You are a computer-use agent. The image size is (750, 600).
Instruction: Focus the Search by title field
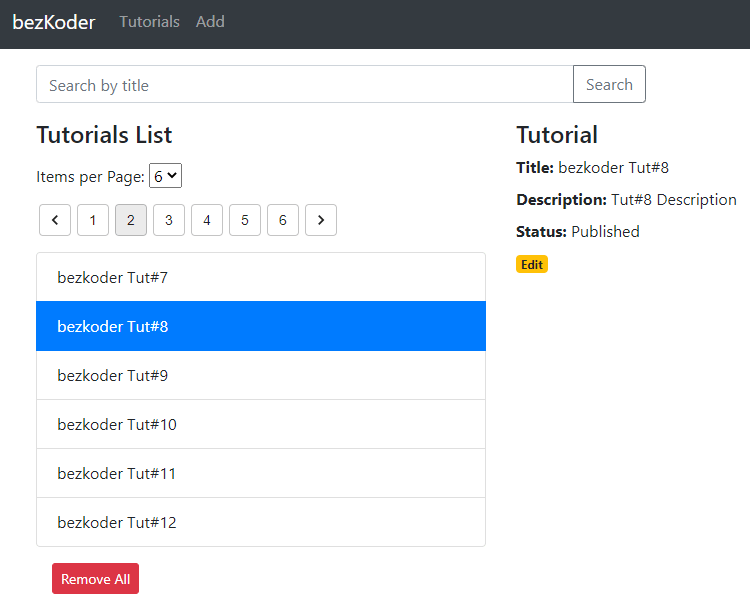tap(305, 84)
